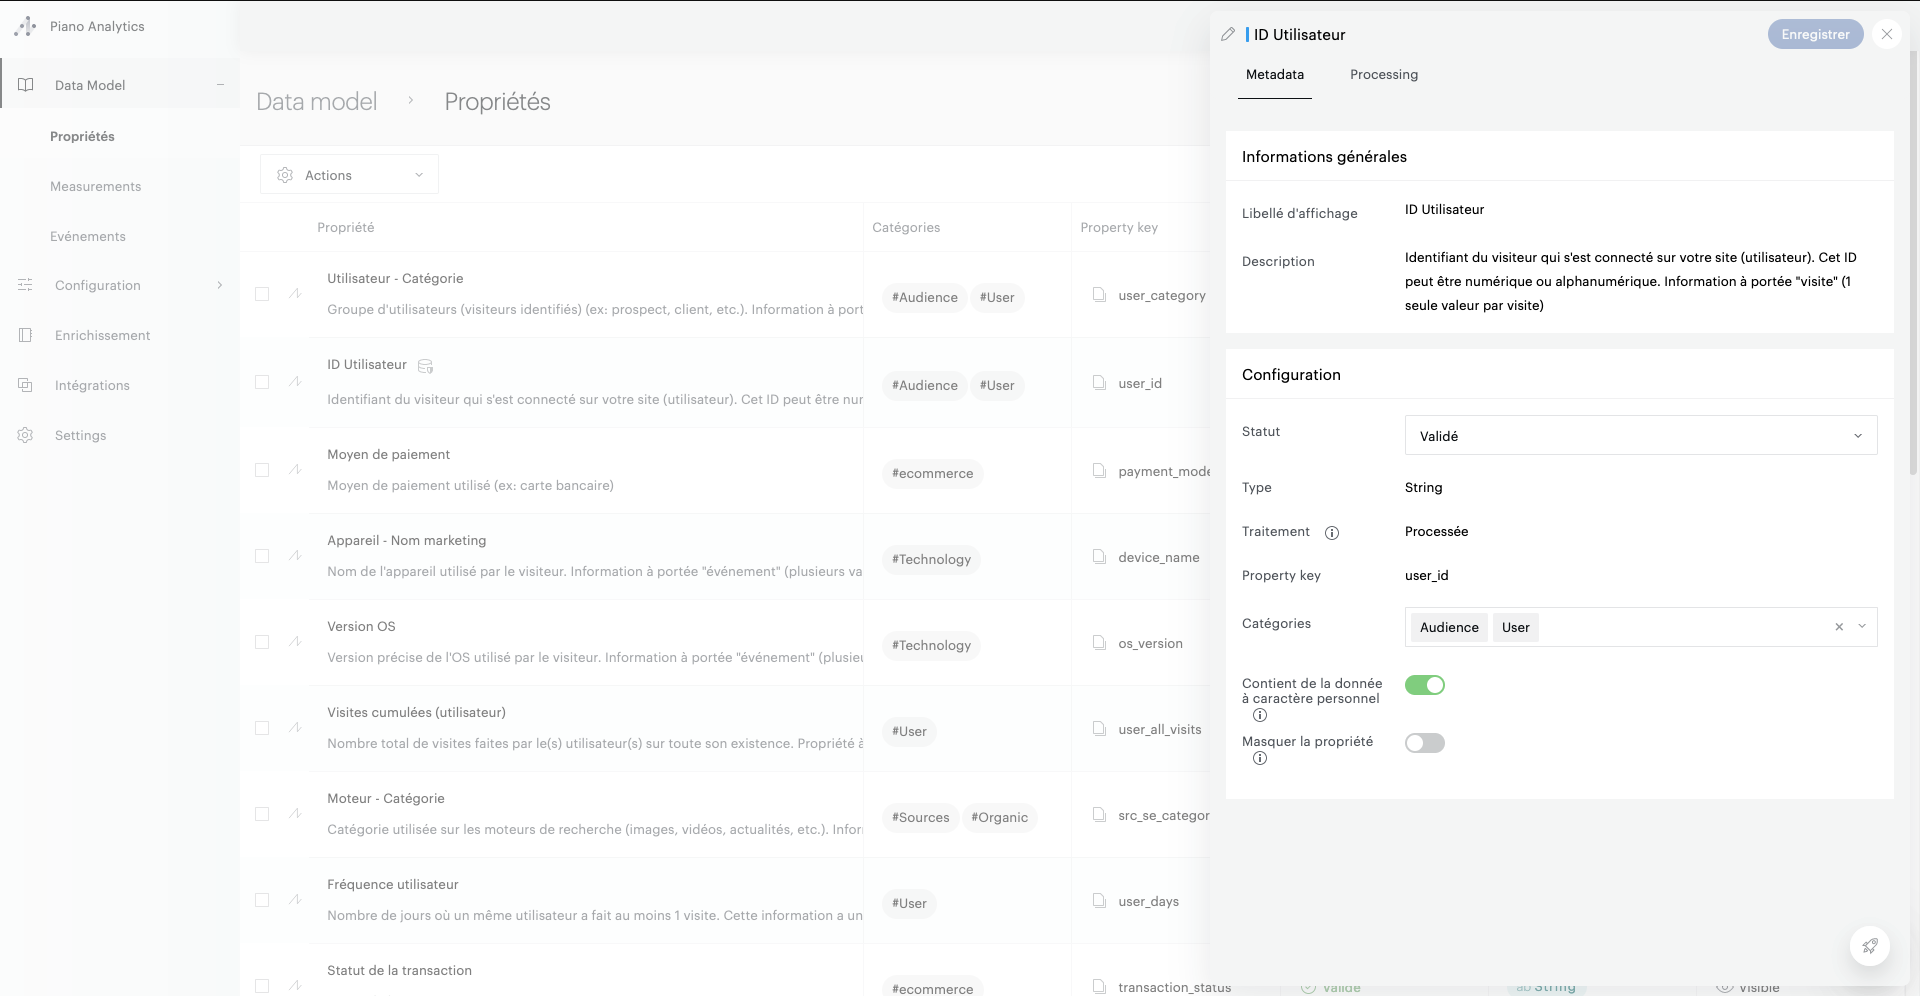The height and width of the screenshot is (996, 1920).
Task: Switch to the Processing tab
Action: (x=1383, y=74)
